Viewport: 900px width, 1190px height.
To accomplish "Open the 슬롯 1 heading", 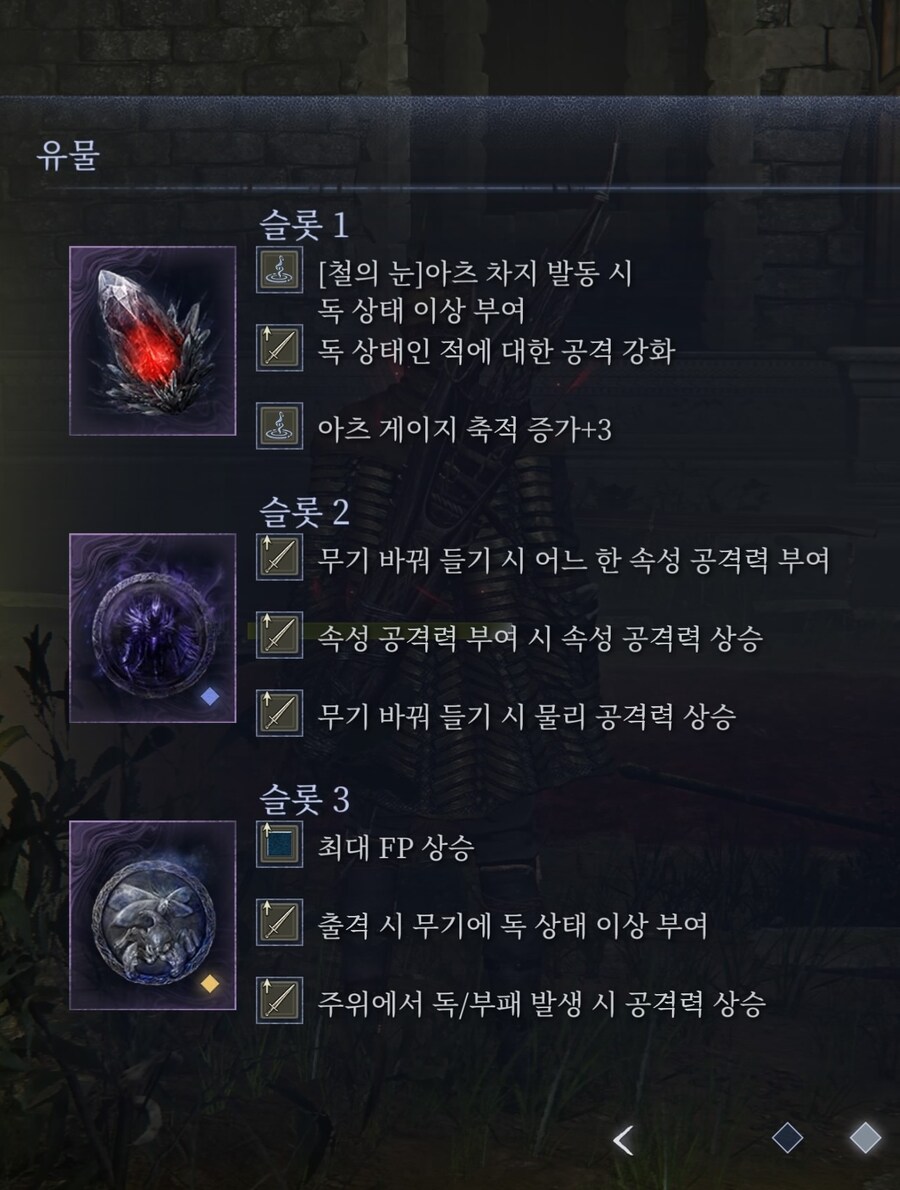I will click(x=304, y=225).
